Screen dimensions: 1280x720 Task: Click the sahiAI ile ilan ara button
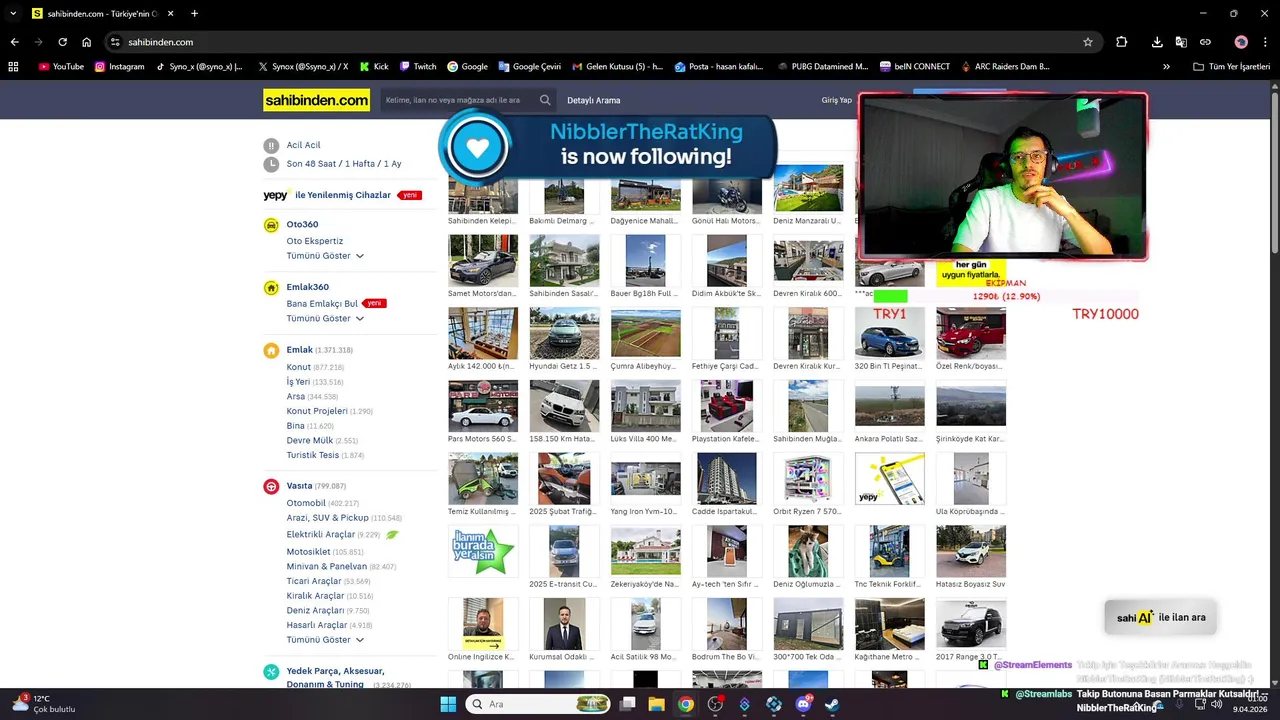pyautogui.click(x=1160, y=618)
